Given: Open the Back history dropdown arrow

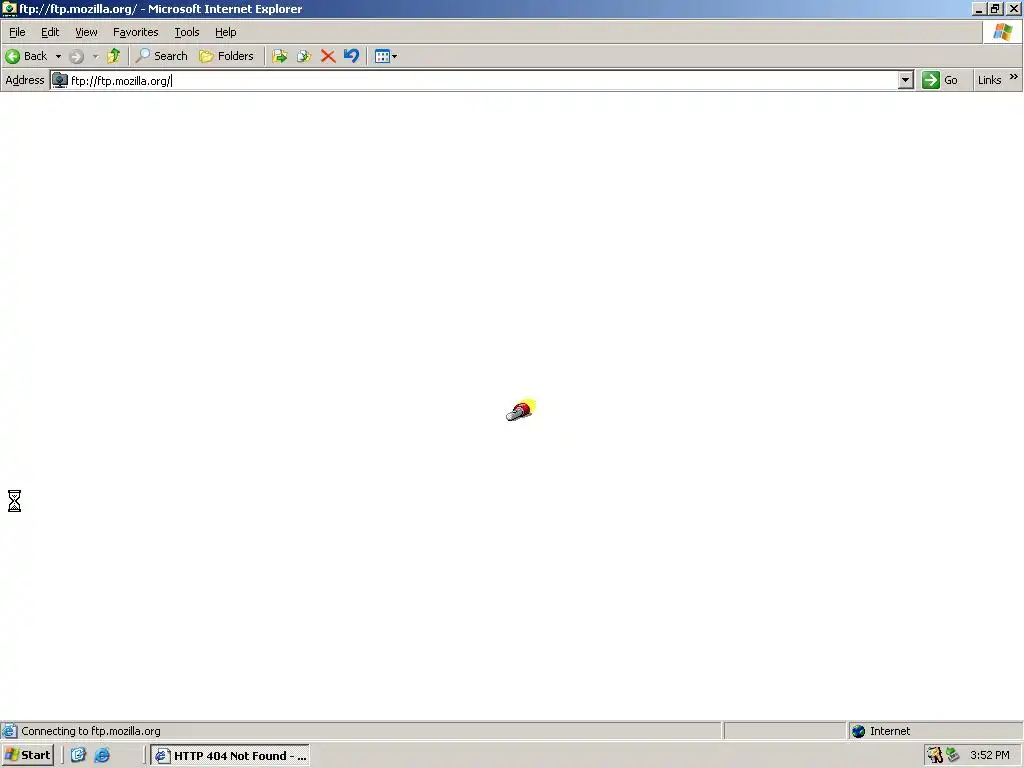Looking at the screenshot, I should [58, 56].
